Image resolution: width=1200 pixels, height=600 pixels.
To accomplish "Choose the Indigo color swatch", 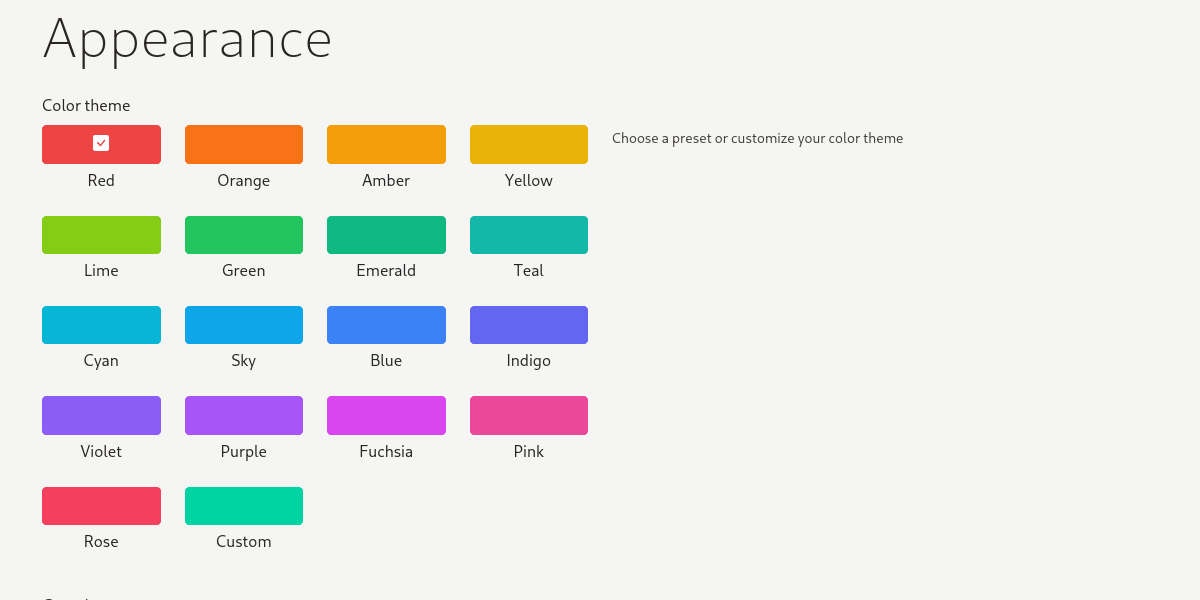I will (529, 325).
